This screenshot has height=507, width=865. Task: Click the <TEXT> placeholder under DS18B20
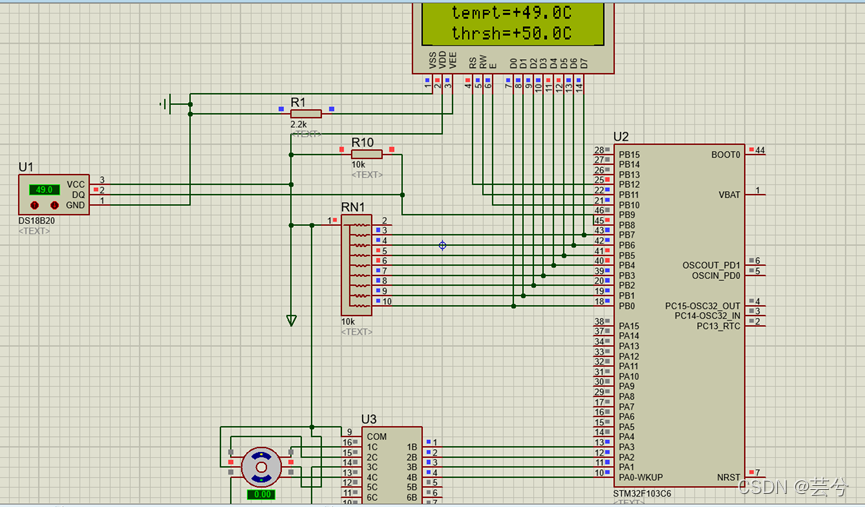click(x=34, y=231)
